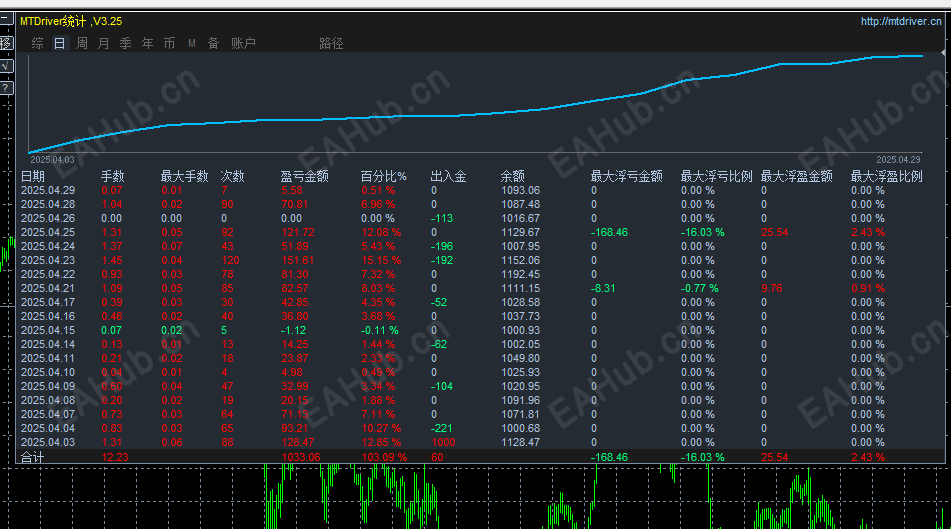
Task: Click the 次数 column header
Action: (232, 177)
